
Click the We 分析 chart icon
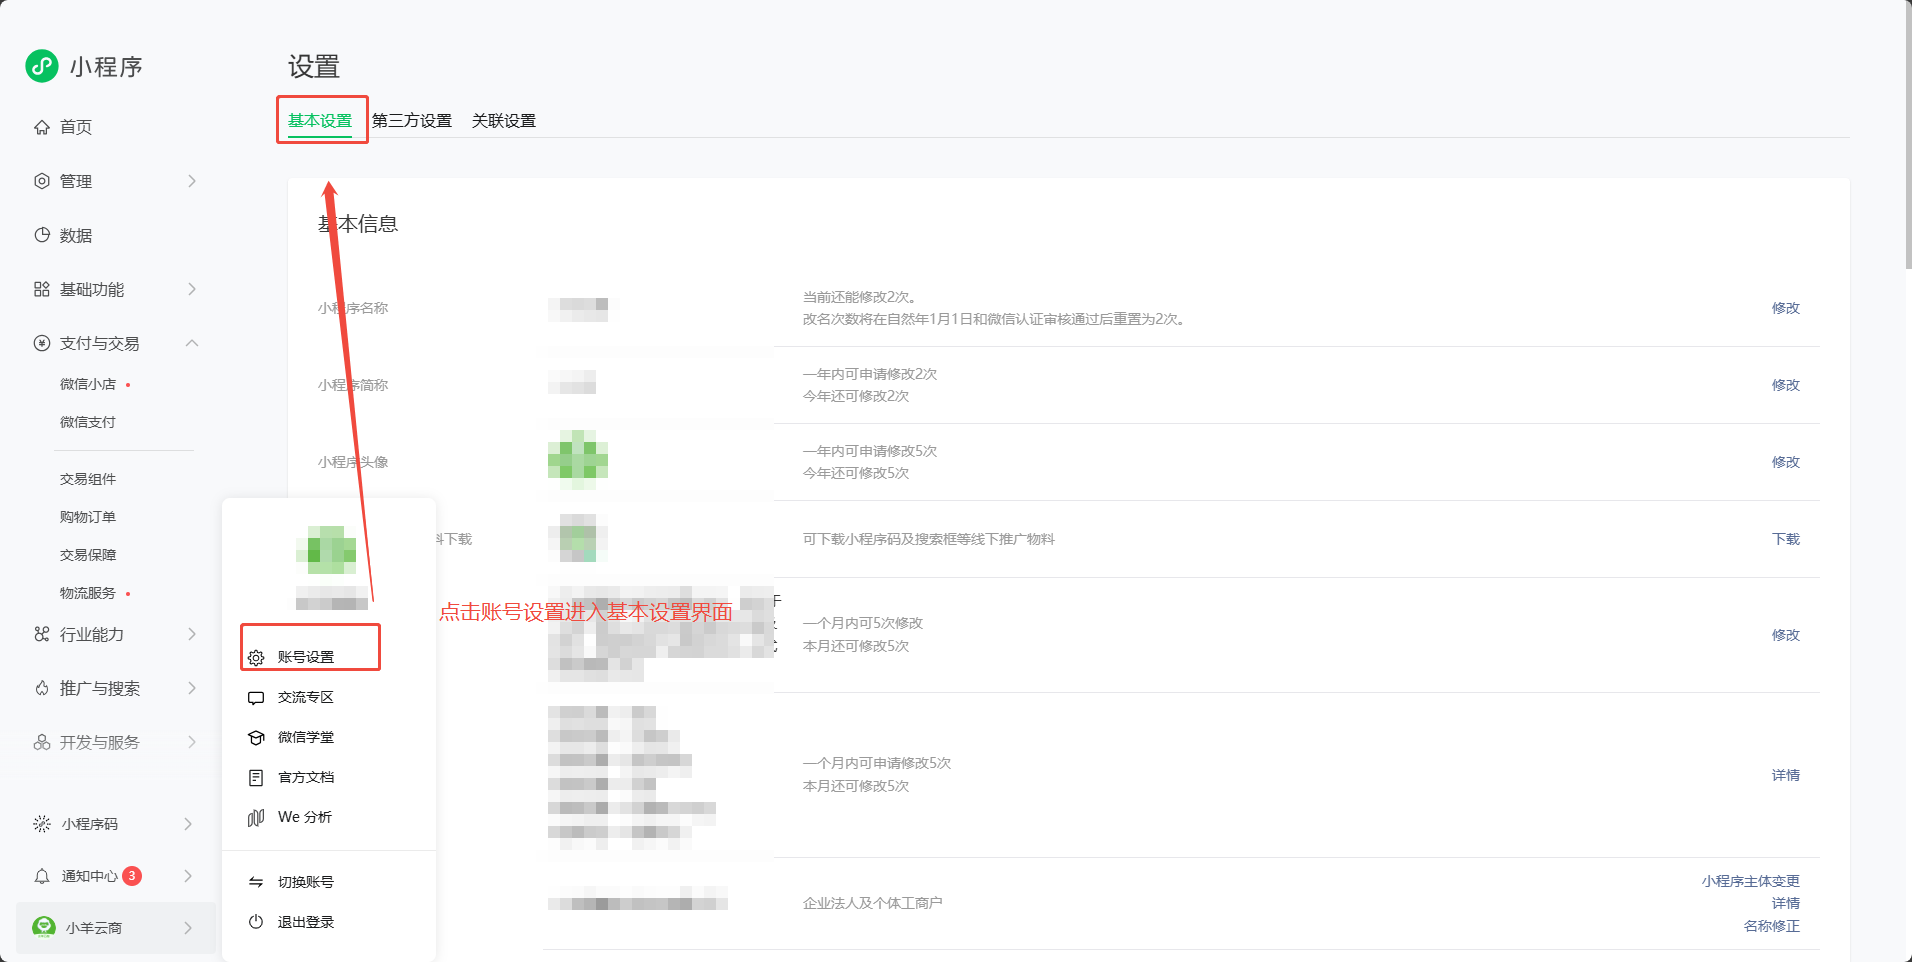[x=256, y=818]
